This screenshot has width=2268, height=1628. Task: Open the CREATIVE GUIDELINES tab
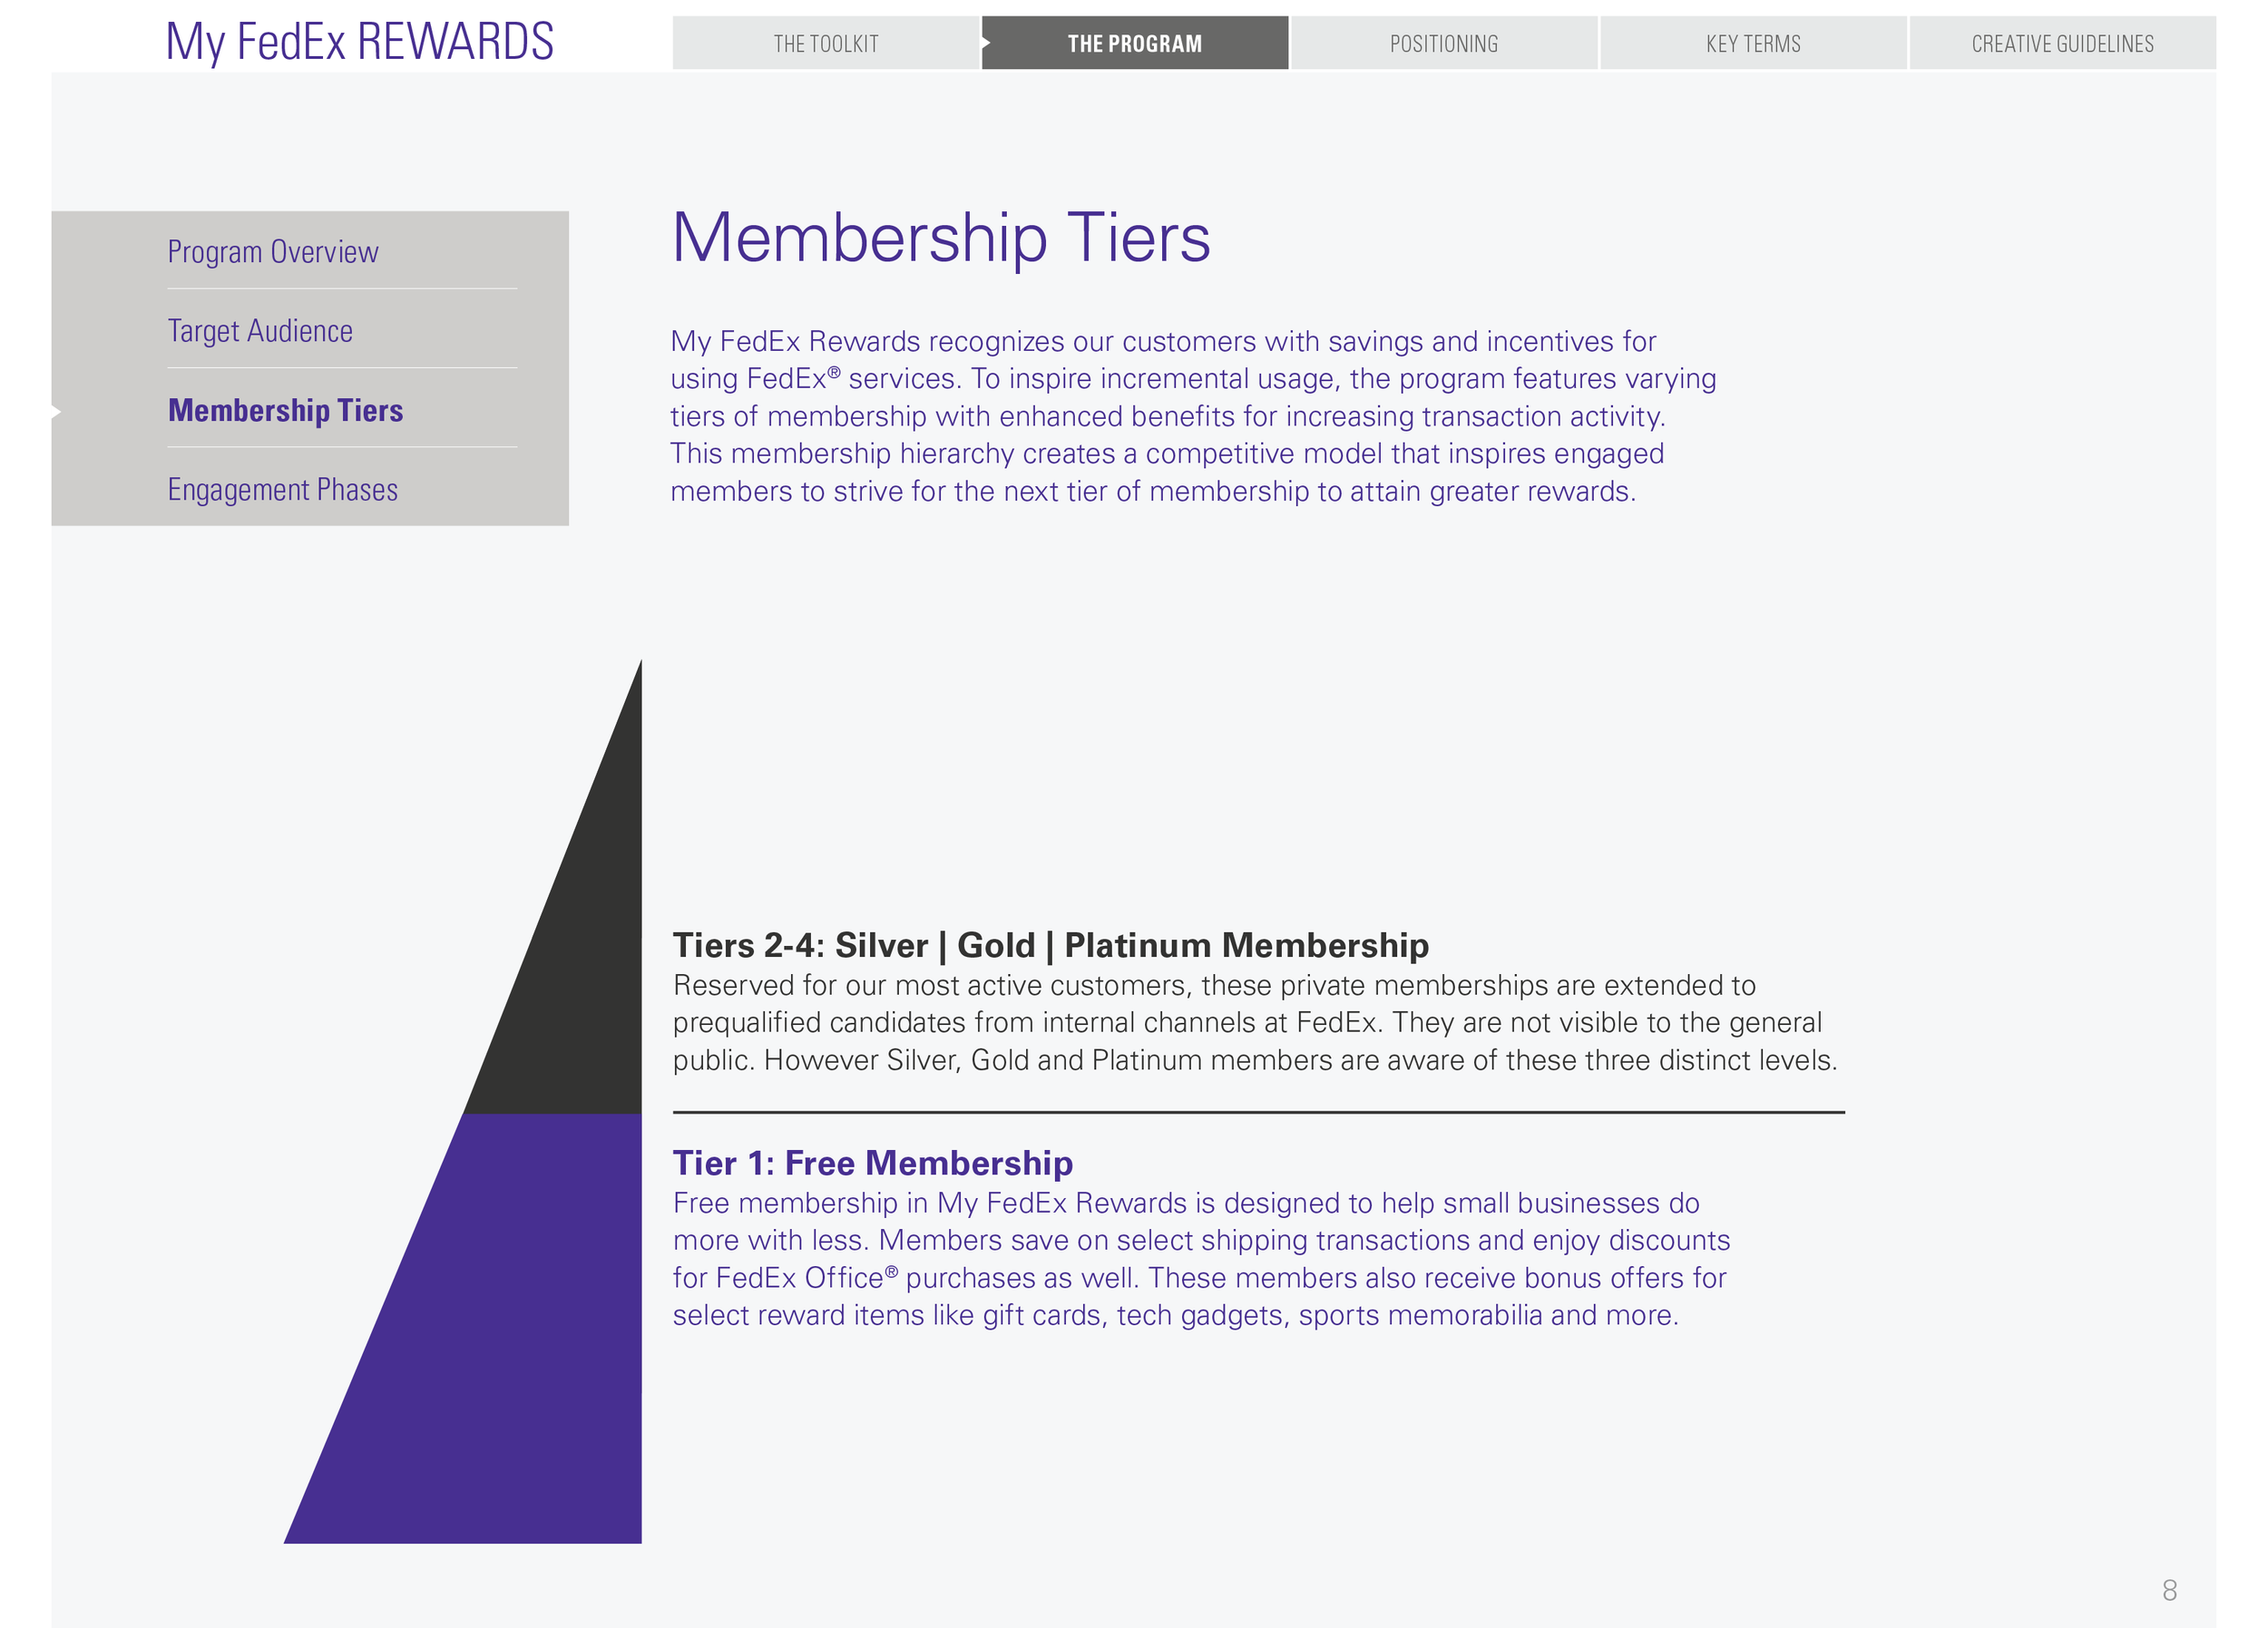[x=2062, y=43]
